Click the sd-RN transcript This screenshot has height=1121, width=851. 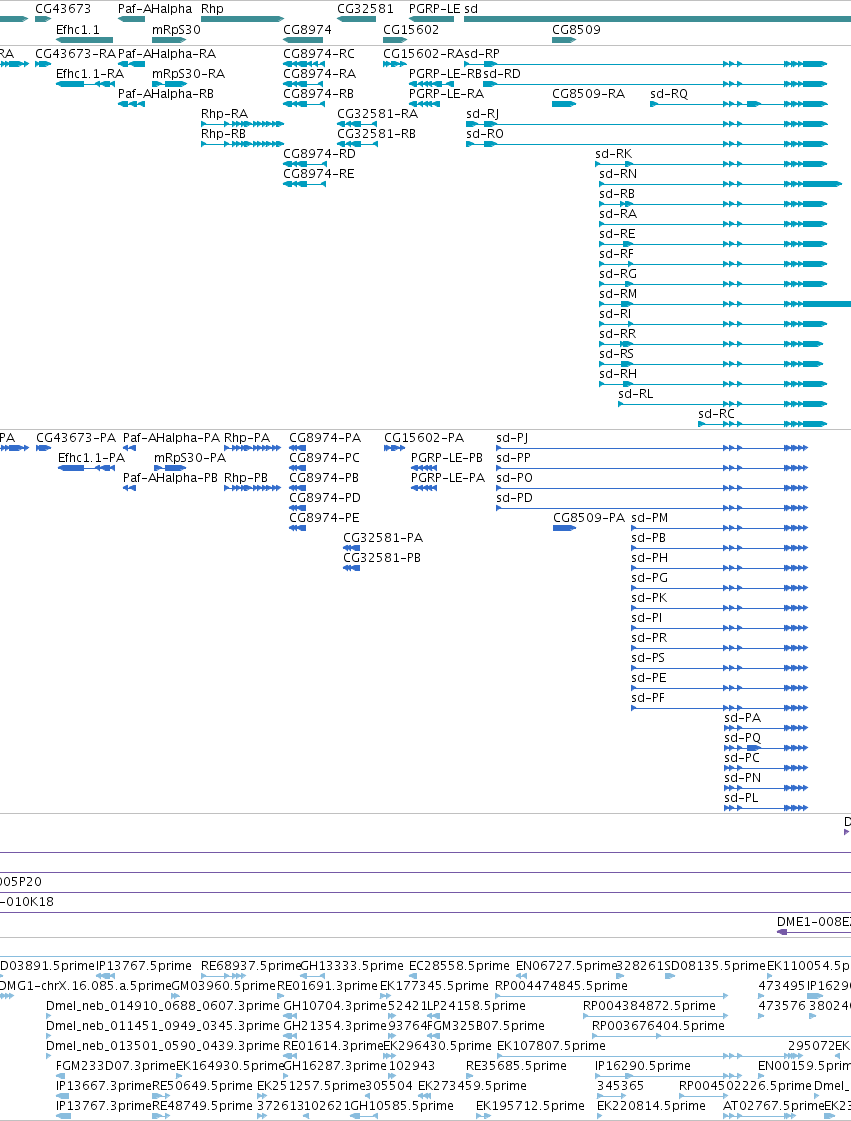(x=720, y=184)
